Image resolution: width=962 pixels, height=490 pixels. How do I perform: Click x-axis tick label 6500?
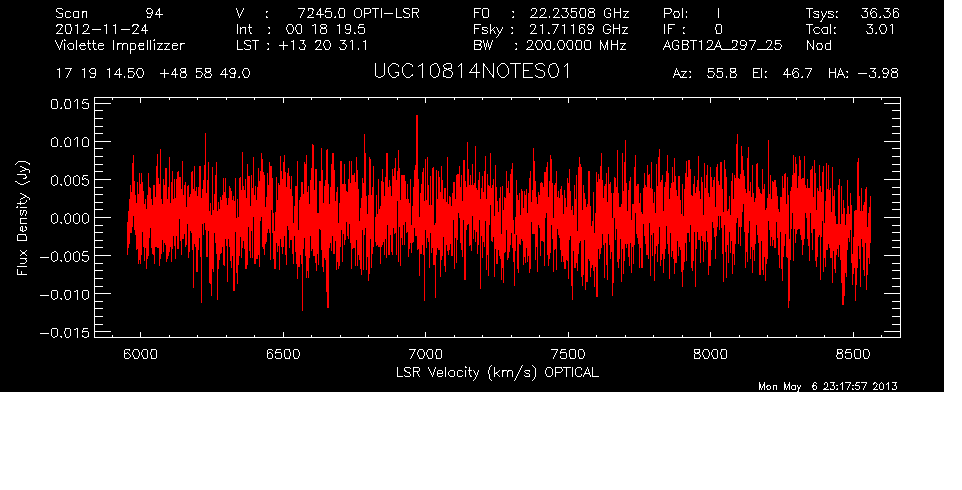point(283,354)
